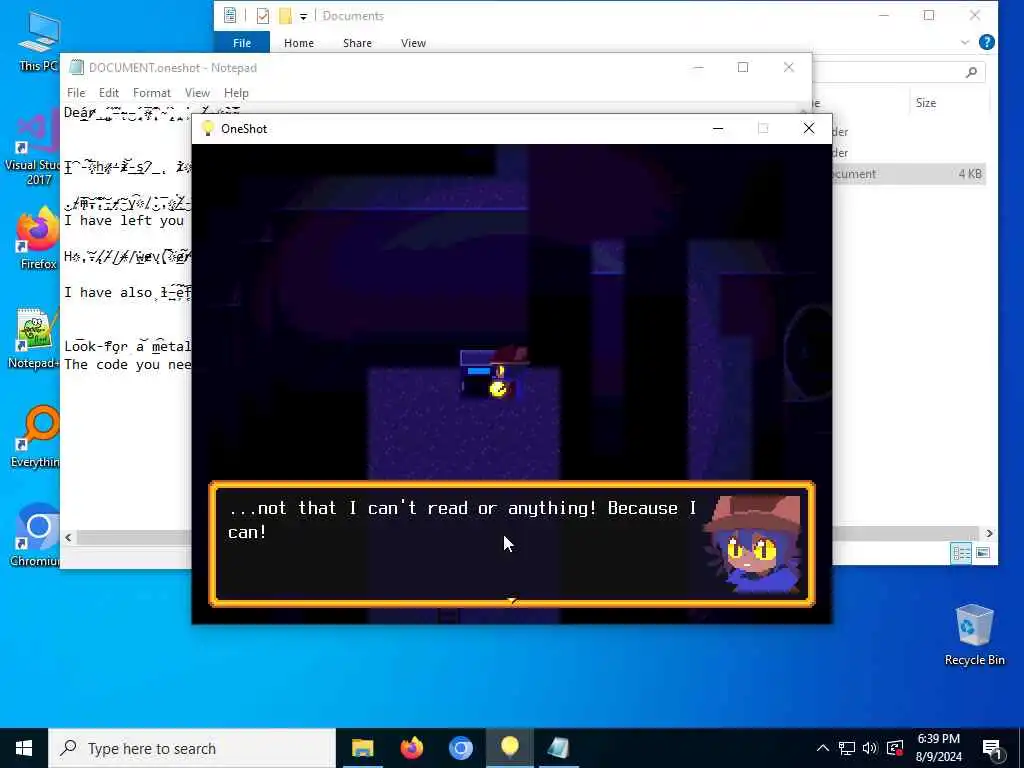
Task: Maximize the Notepad window
Action: [x=743, y=67]
